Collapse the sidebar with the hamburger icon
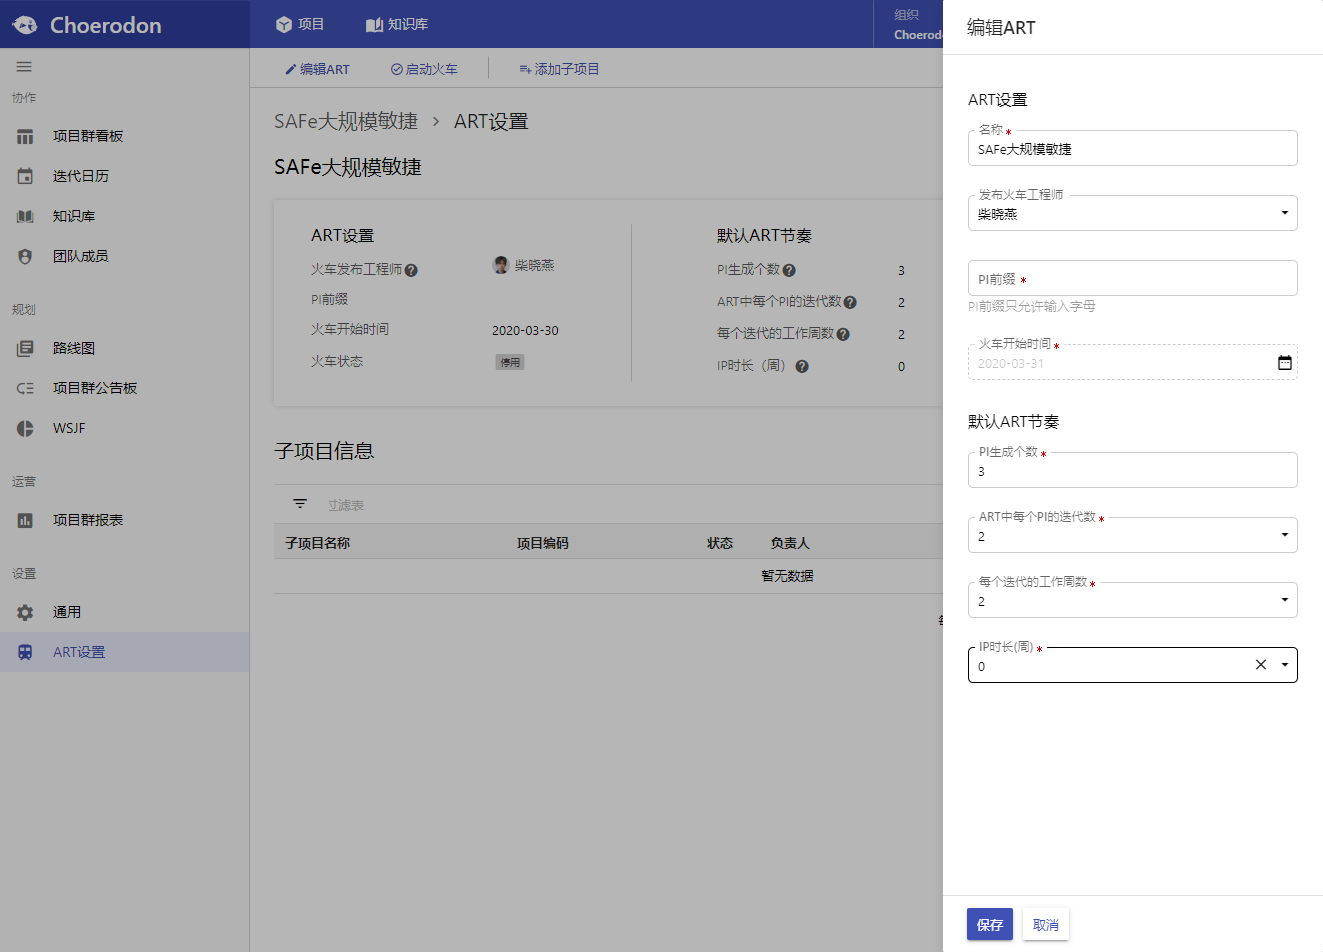Viewport: 1323px width, 952px height. [24, 67]
